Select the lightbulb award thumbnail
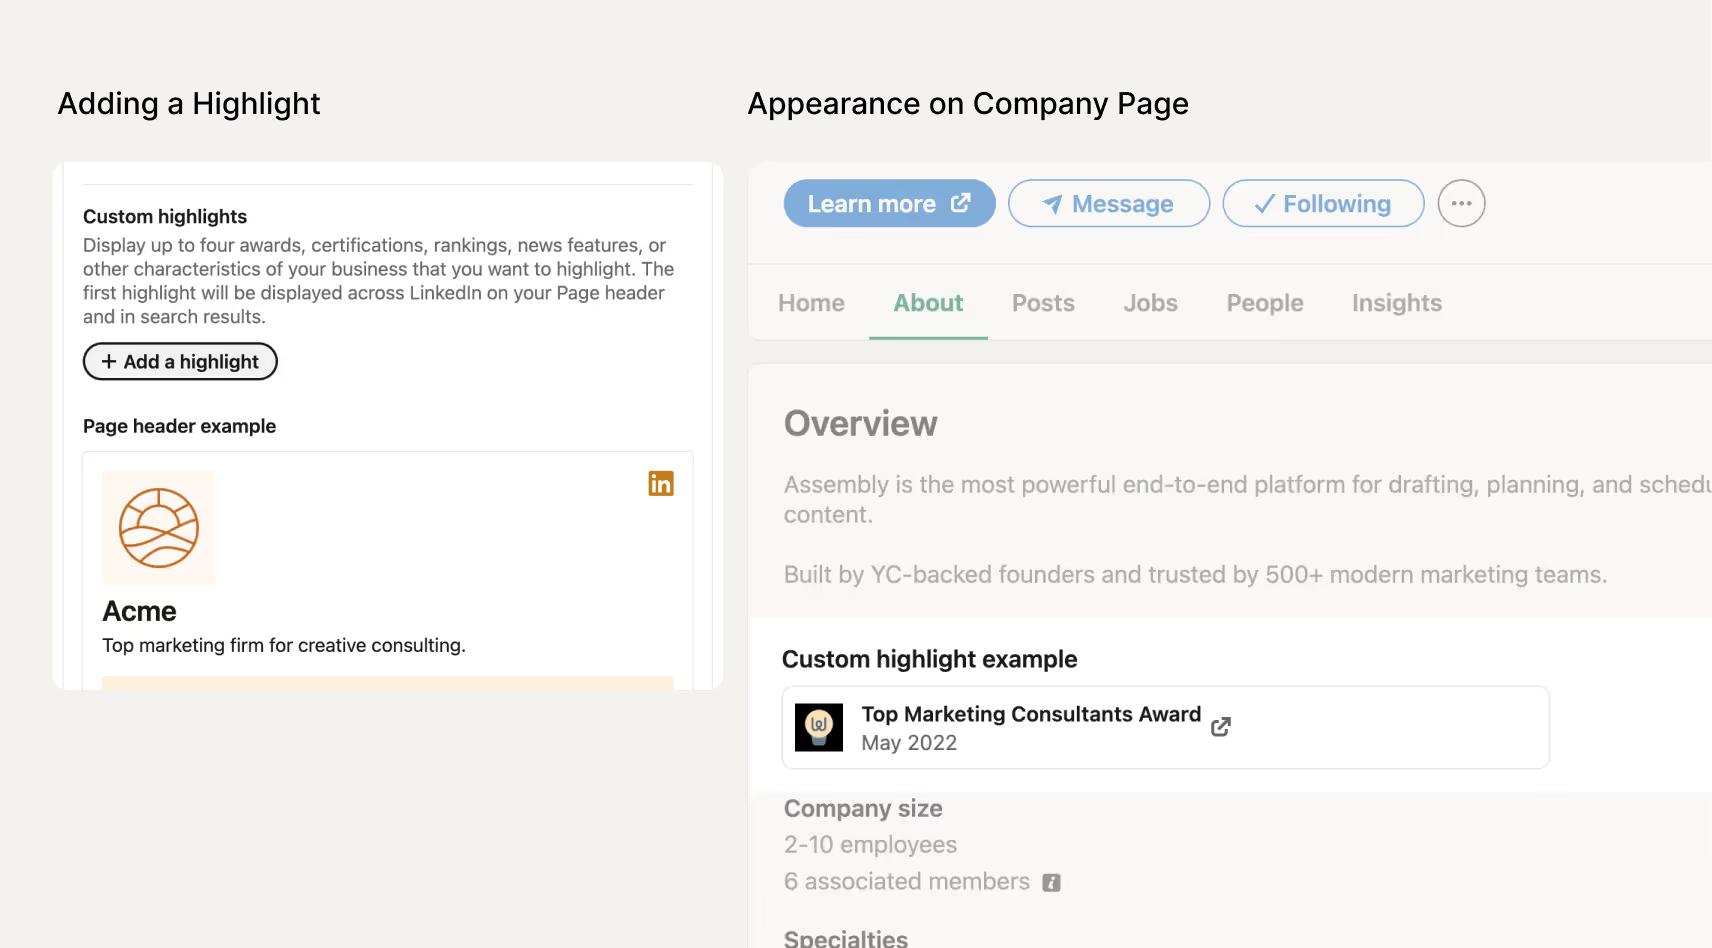Viewport: 1712px width, 948px height. [819, 727]
